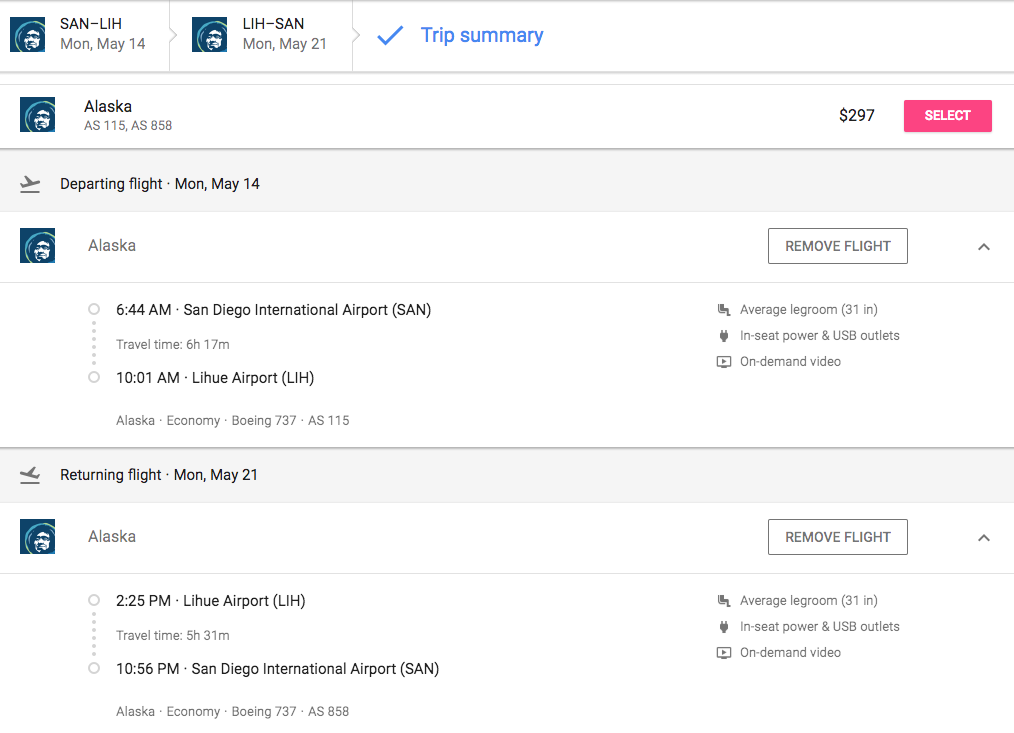1014x733 pixels.
Task: Click the $297 price
Action: (856, 116)
